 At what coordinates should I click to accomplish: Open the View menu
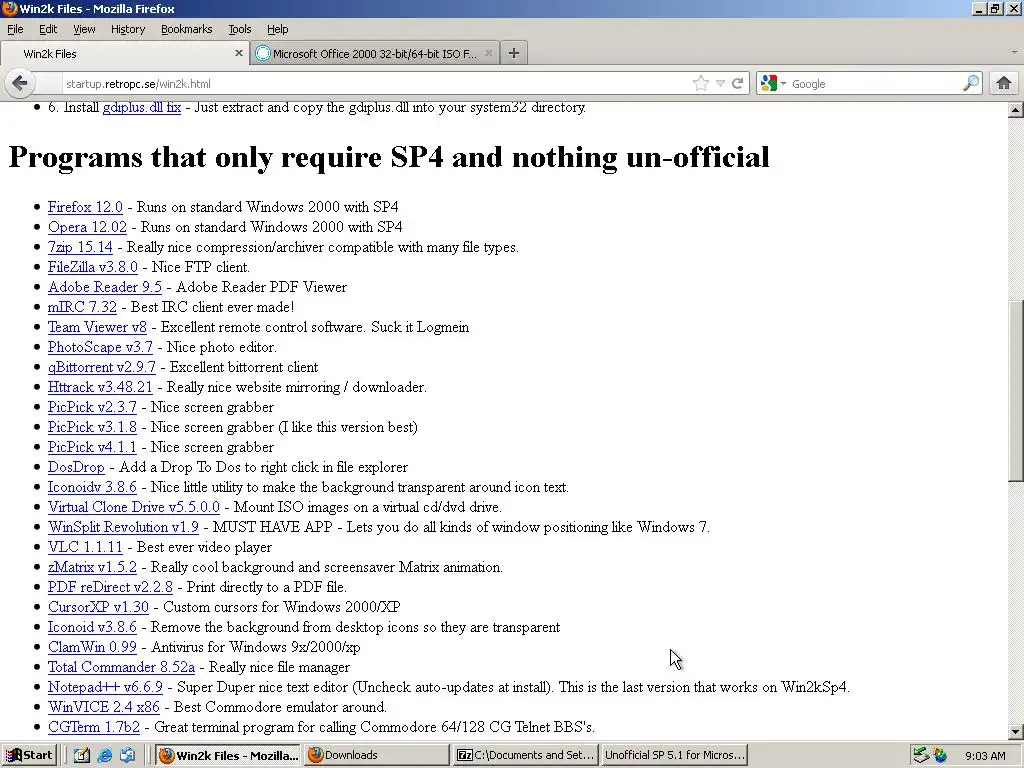pos(84,29)
